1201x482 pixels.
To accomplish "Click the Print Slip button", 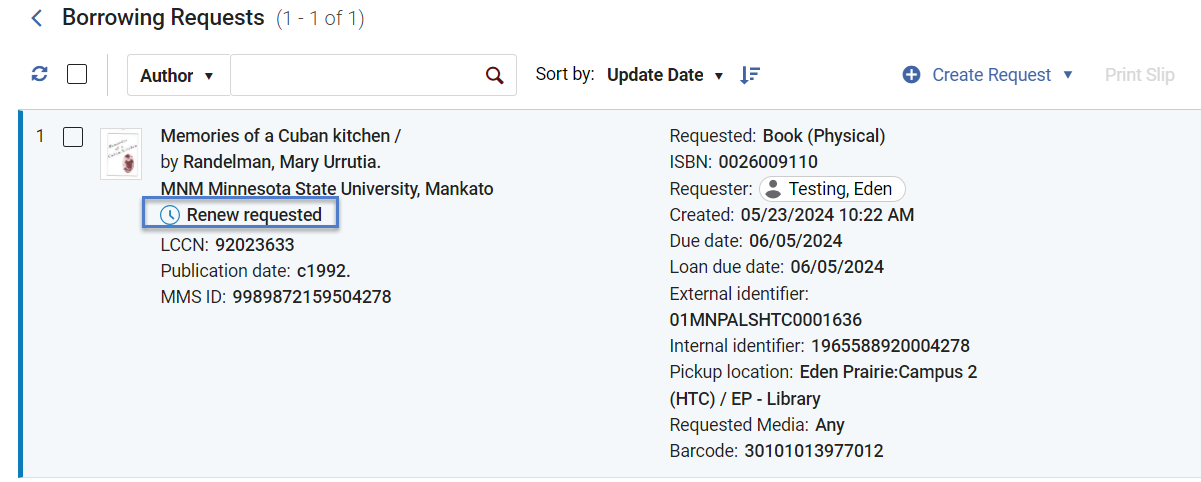I will [x=1139, y=75].
